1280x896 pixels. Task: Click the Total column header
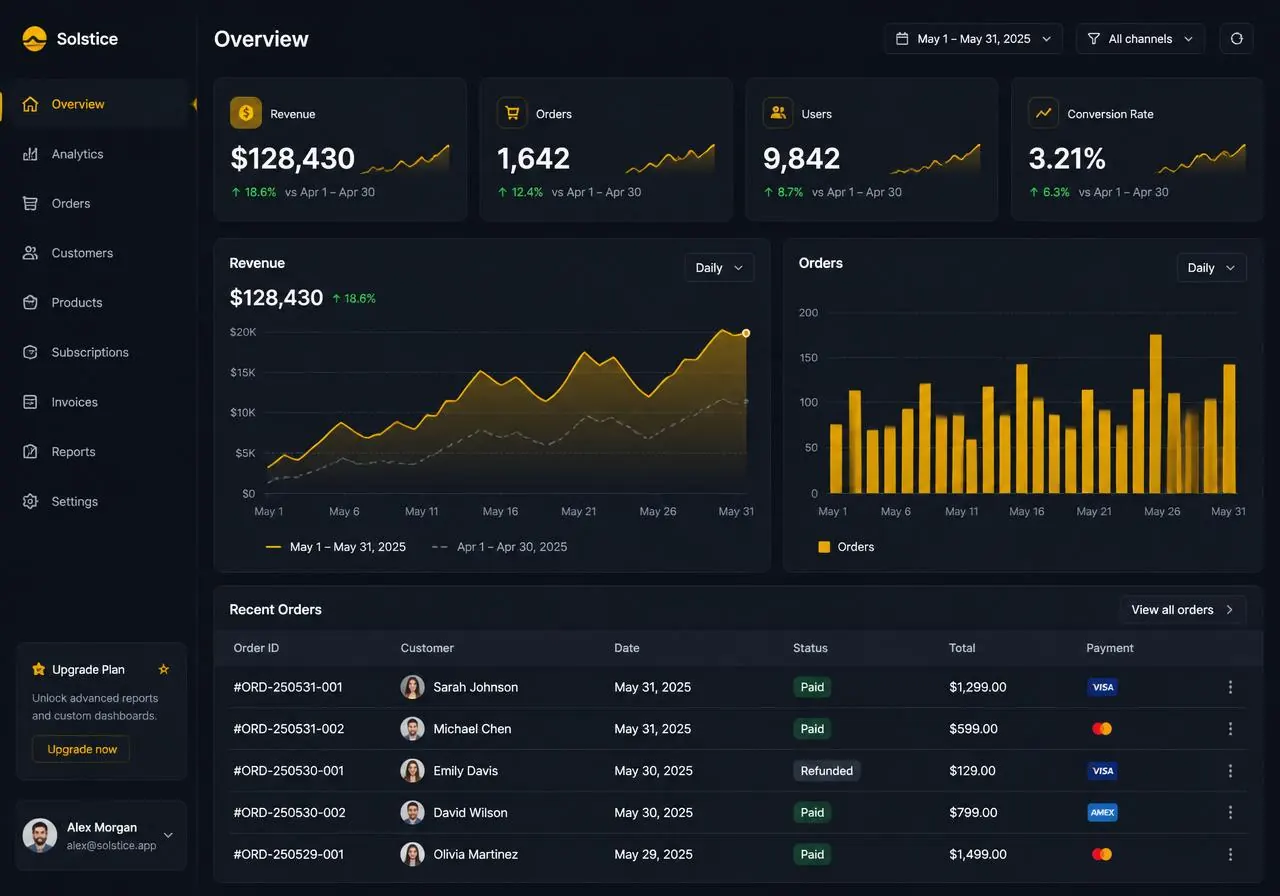(x=962, y=648)
